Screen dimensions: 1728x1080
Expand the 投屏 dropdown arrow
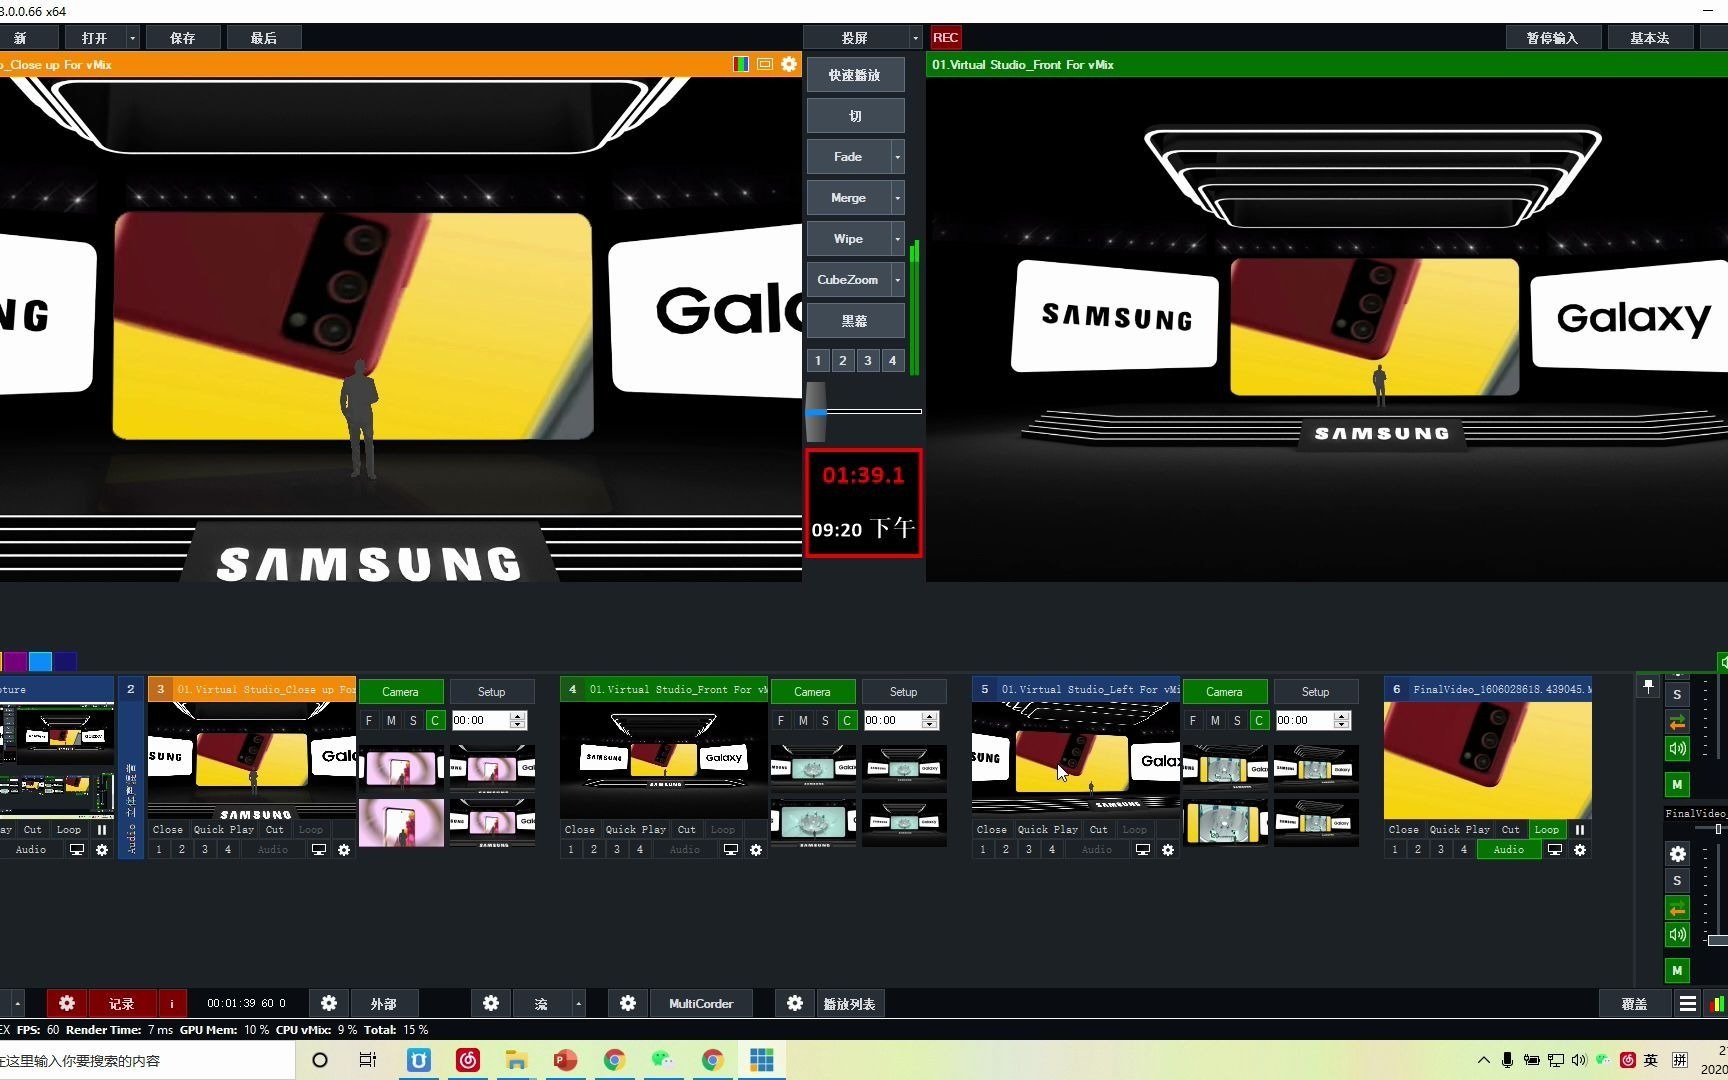[x=915, y=38]
